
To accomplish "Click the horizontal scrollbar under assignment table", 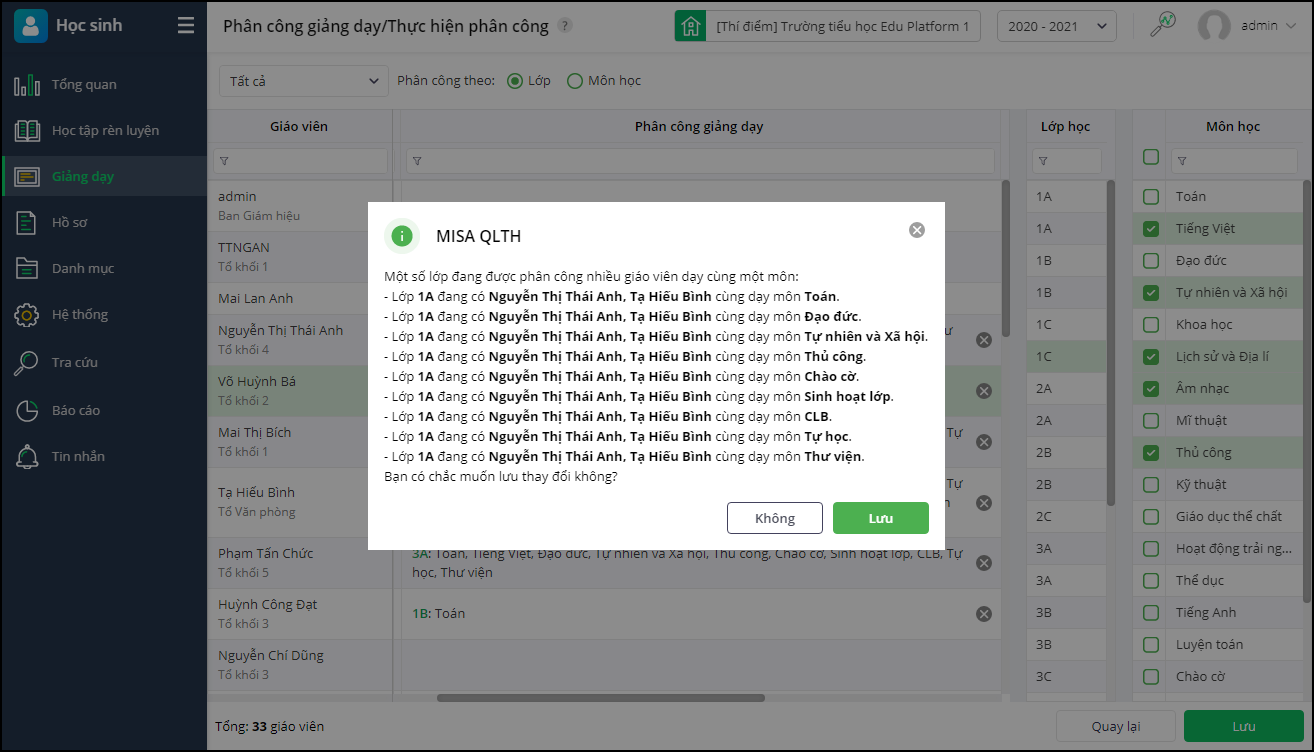I will 600,698.
